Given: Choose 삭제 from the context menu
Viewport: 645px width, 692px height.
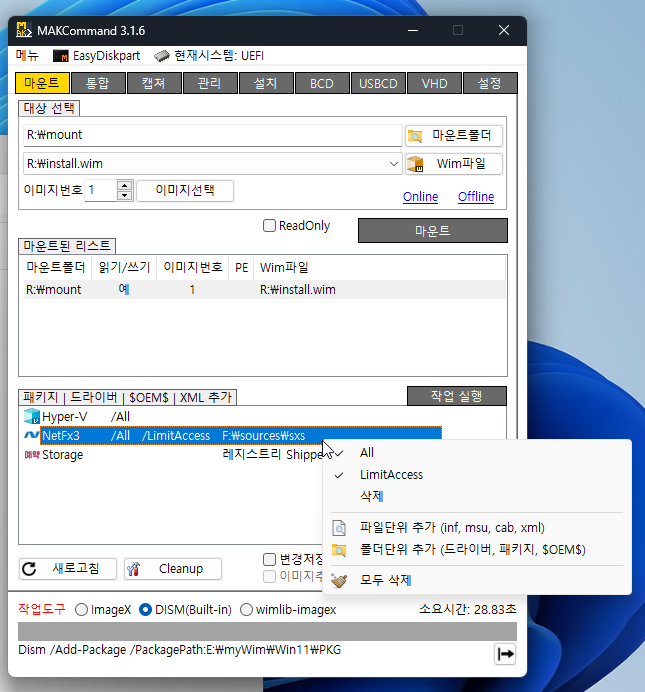Looking at the screenshot, I should (x=477, y=496).
